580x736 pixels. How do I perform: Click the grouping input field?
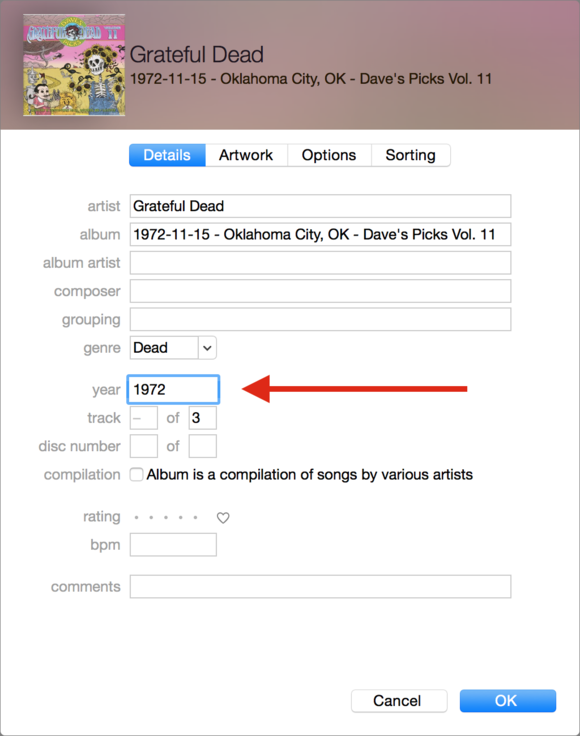pos(321,319)
